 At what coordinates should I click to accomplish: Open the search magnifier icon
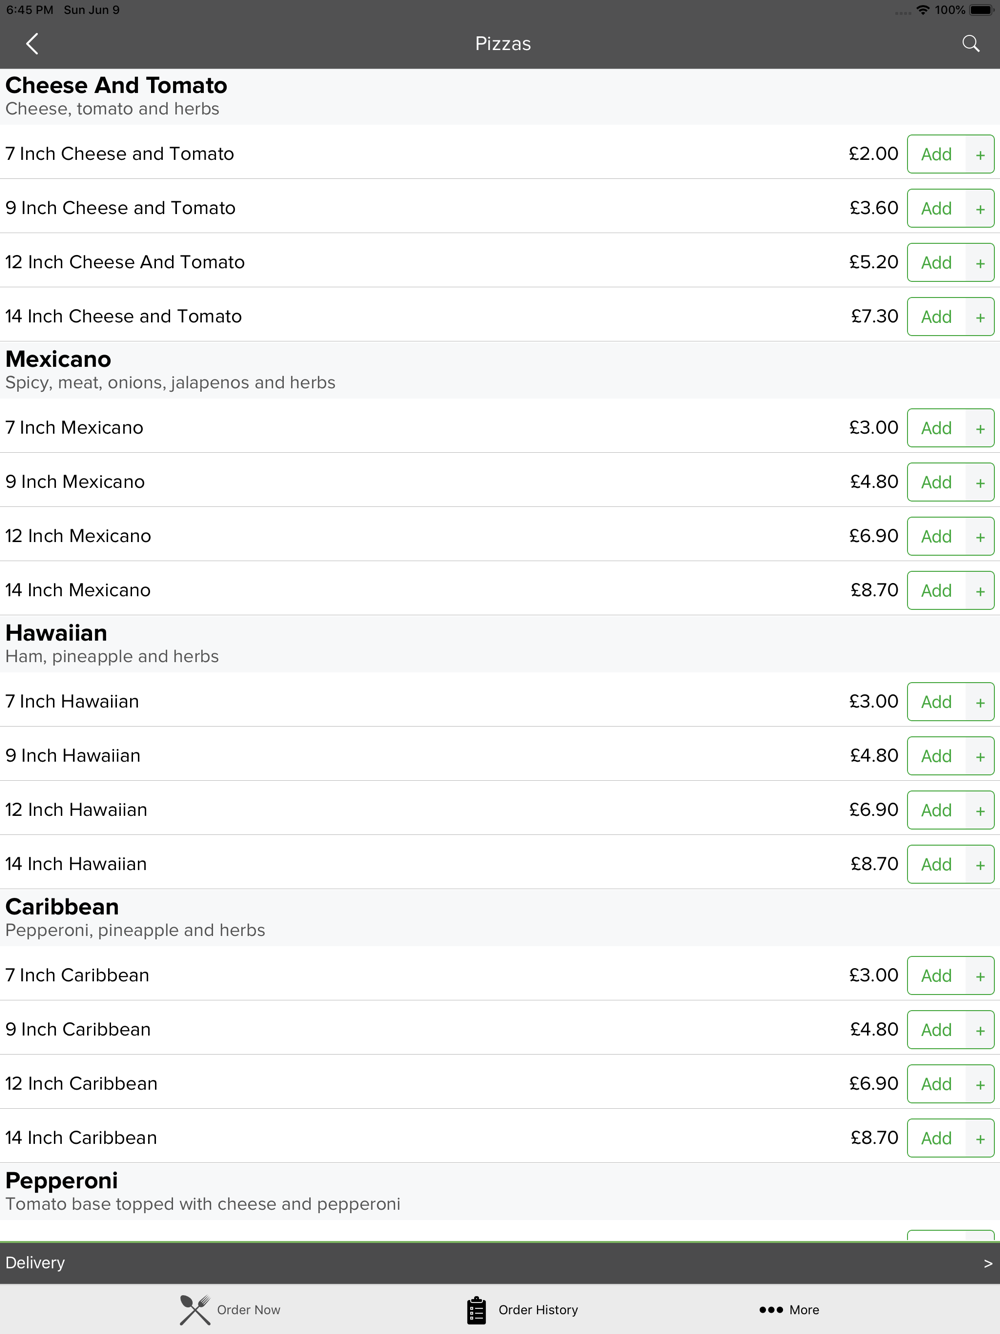click(970, 44)
